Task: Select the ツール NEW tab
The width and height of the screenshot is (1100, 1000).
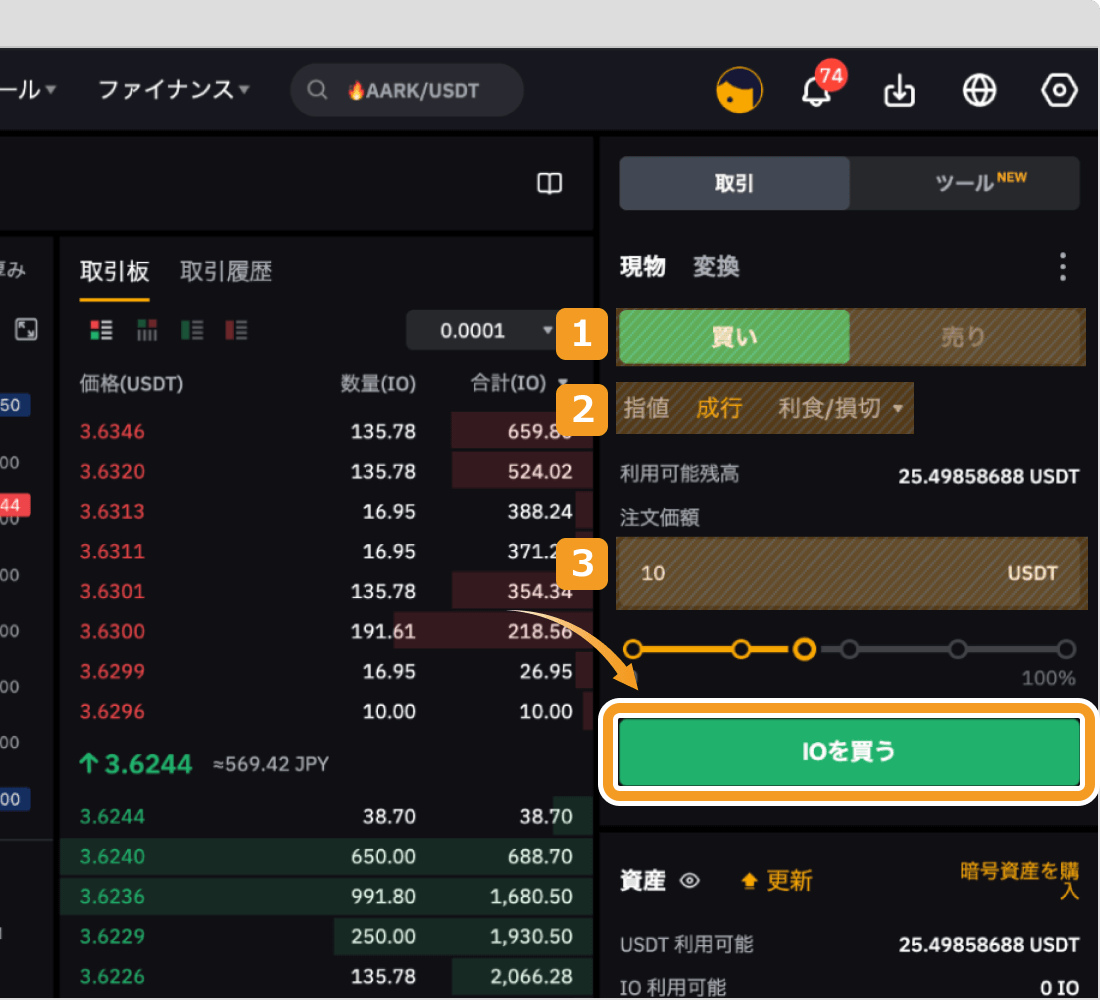Action: click(965, 183)
